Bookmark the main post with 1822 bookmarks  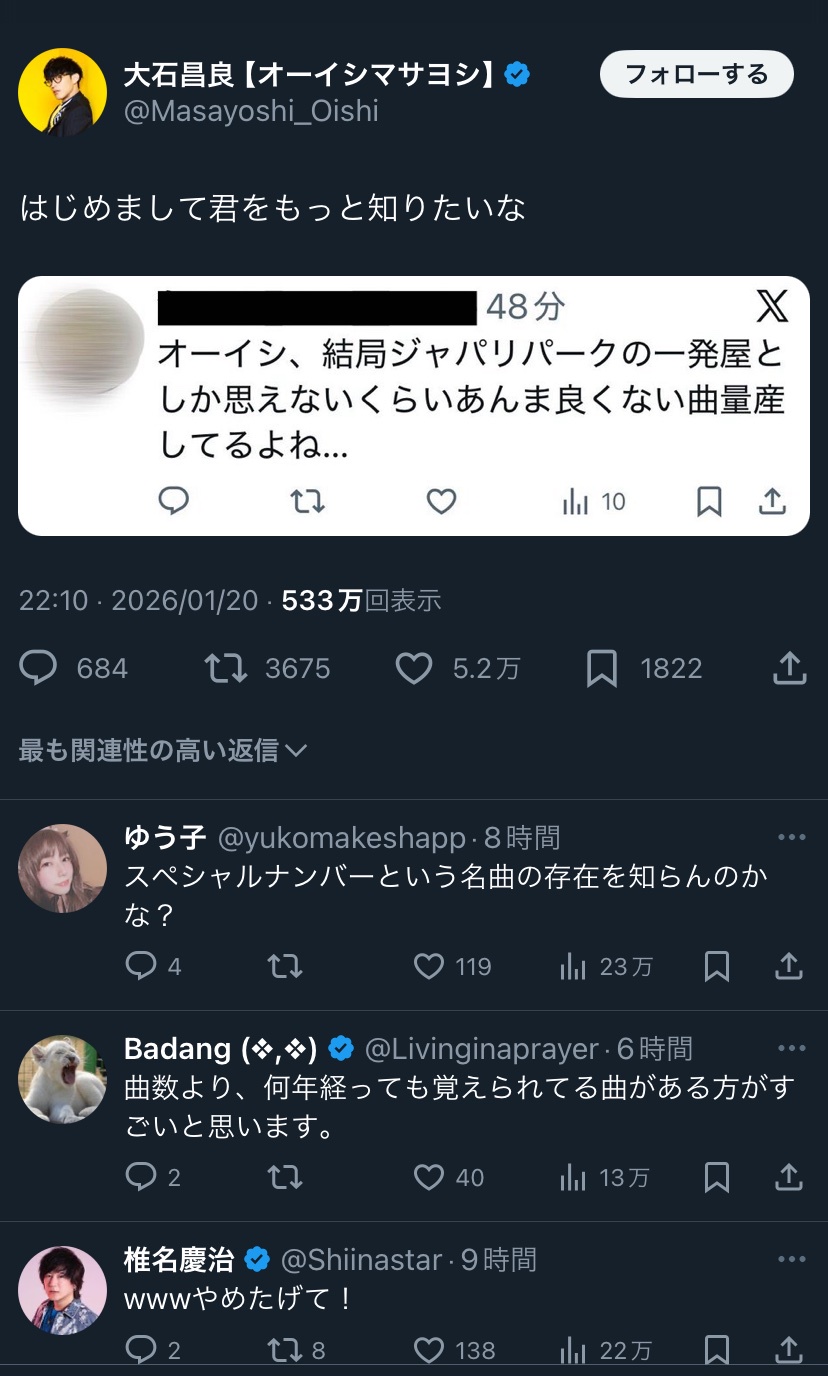[602, 668]
